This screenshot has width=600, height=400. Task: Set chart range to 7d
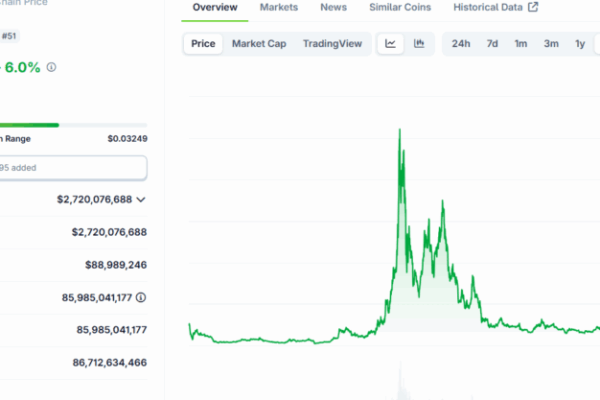(x=492, y=44)
